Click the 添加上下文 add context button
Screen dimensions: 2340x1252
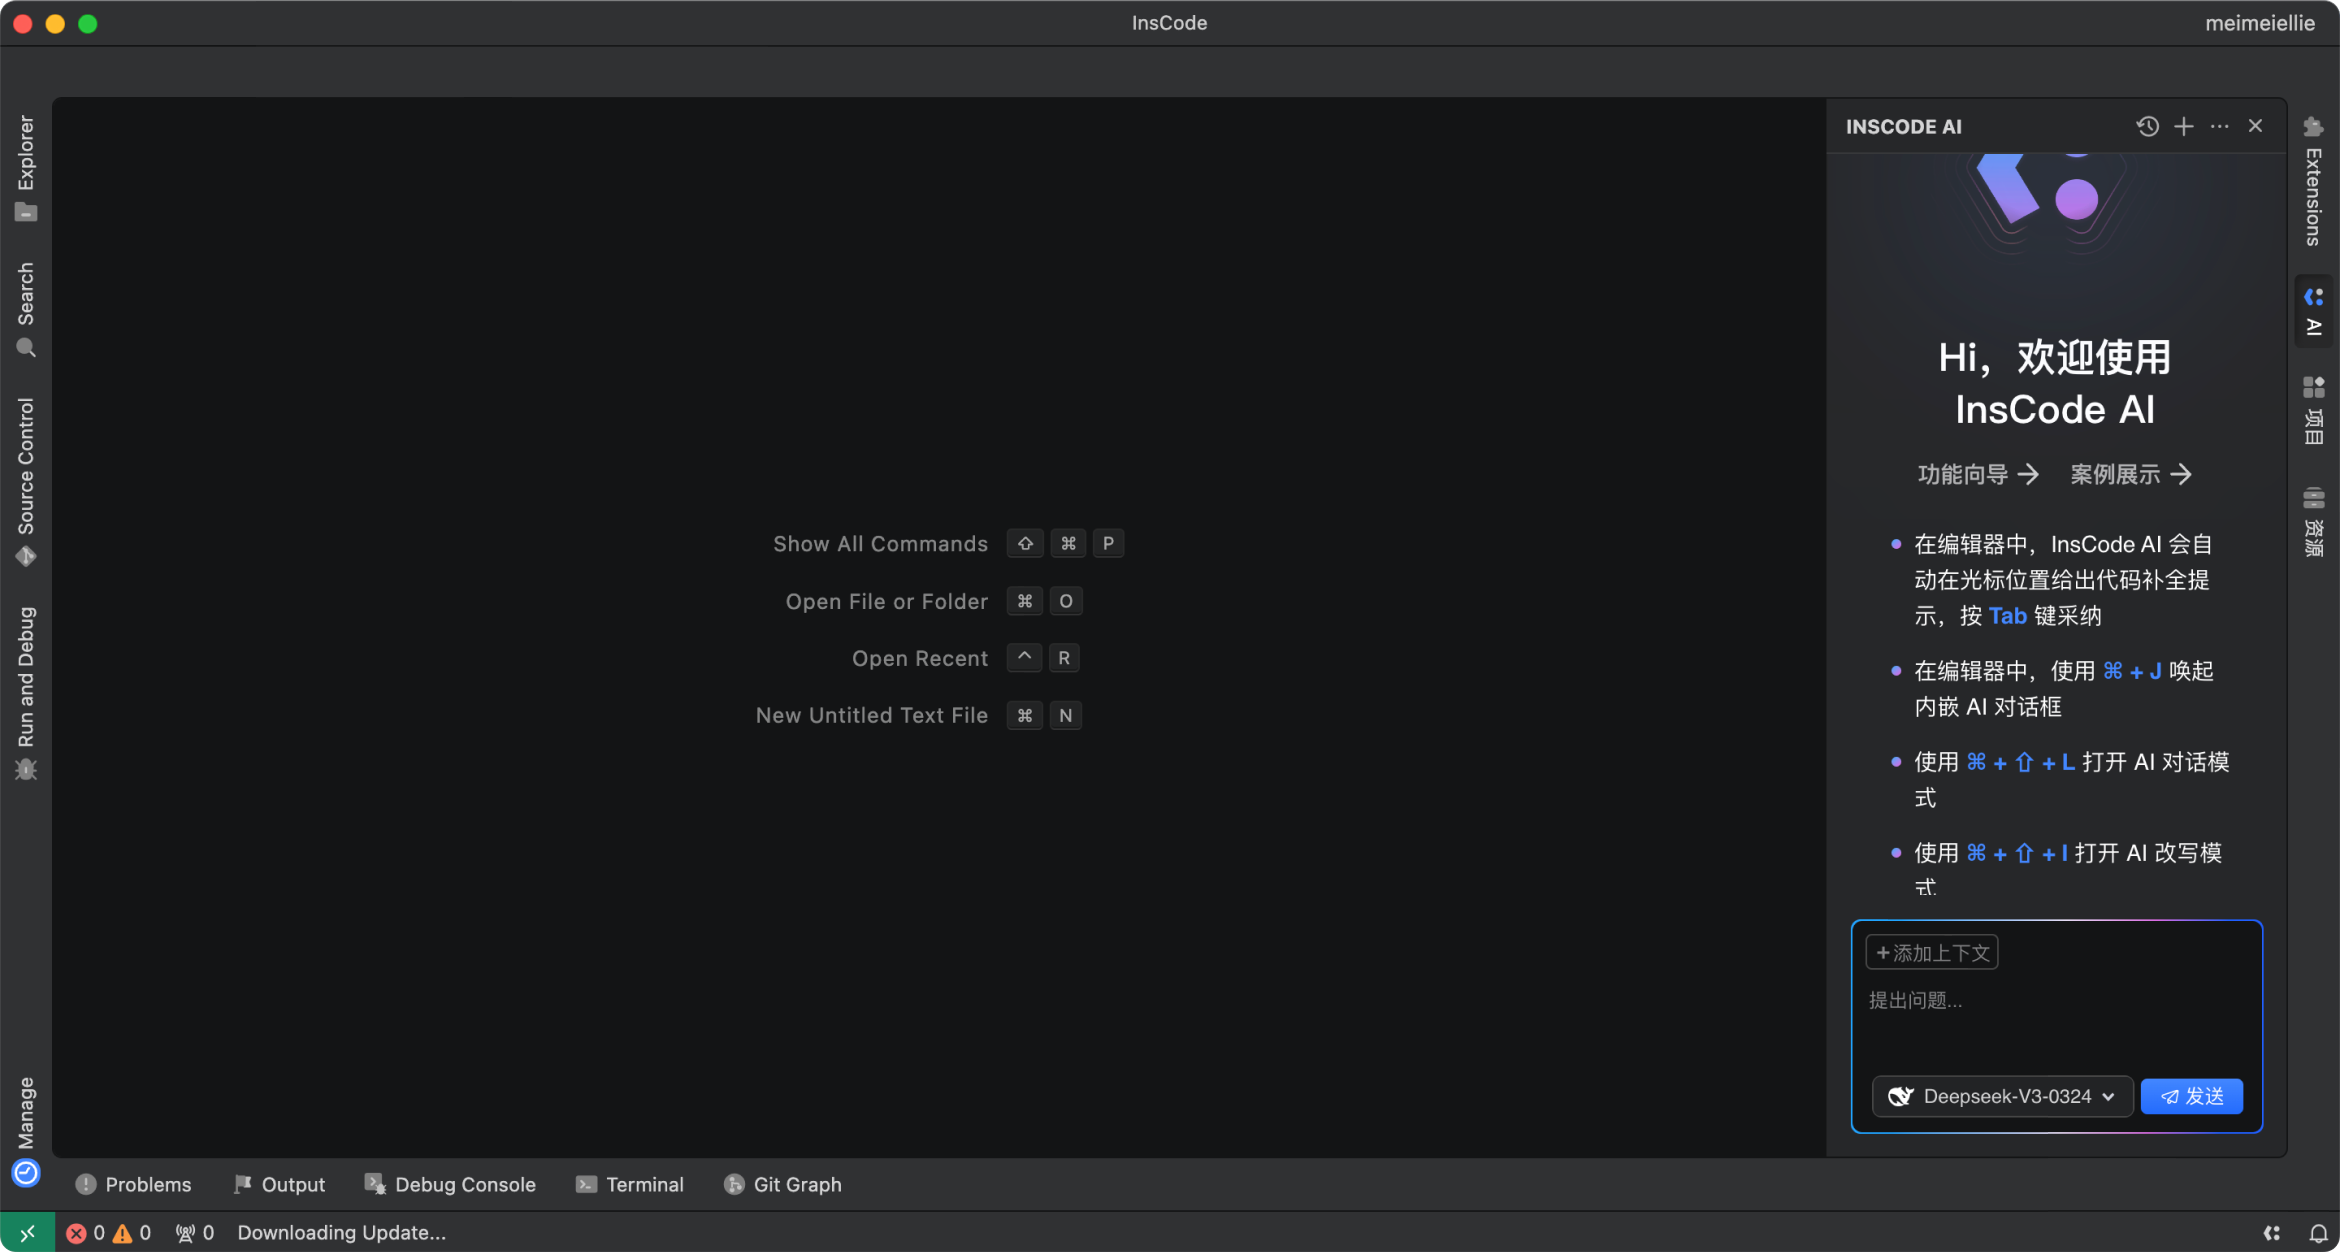1932,952
